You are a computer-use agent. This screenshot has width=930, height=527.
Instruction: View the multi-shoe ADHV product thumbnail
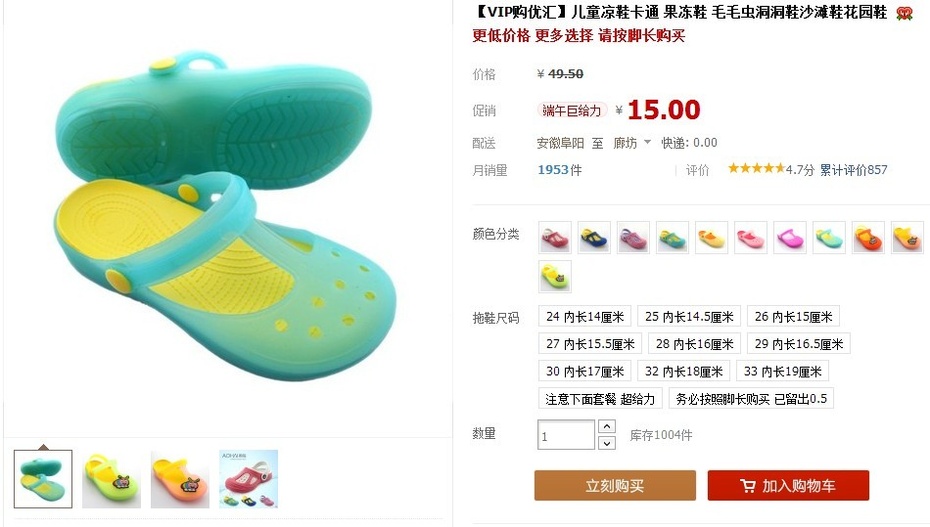point(249,479)
